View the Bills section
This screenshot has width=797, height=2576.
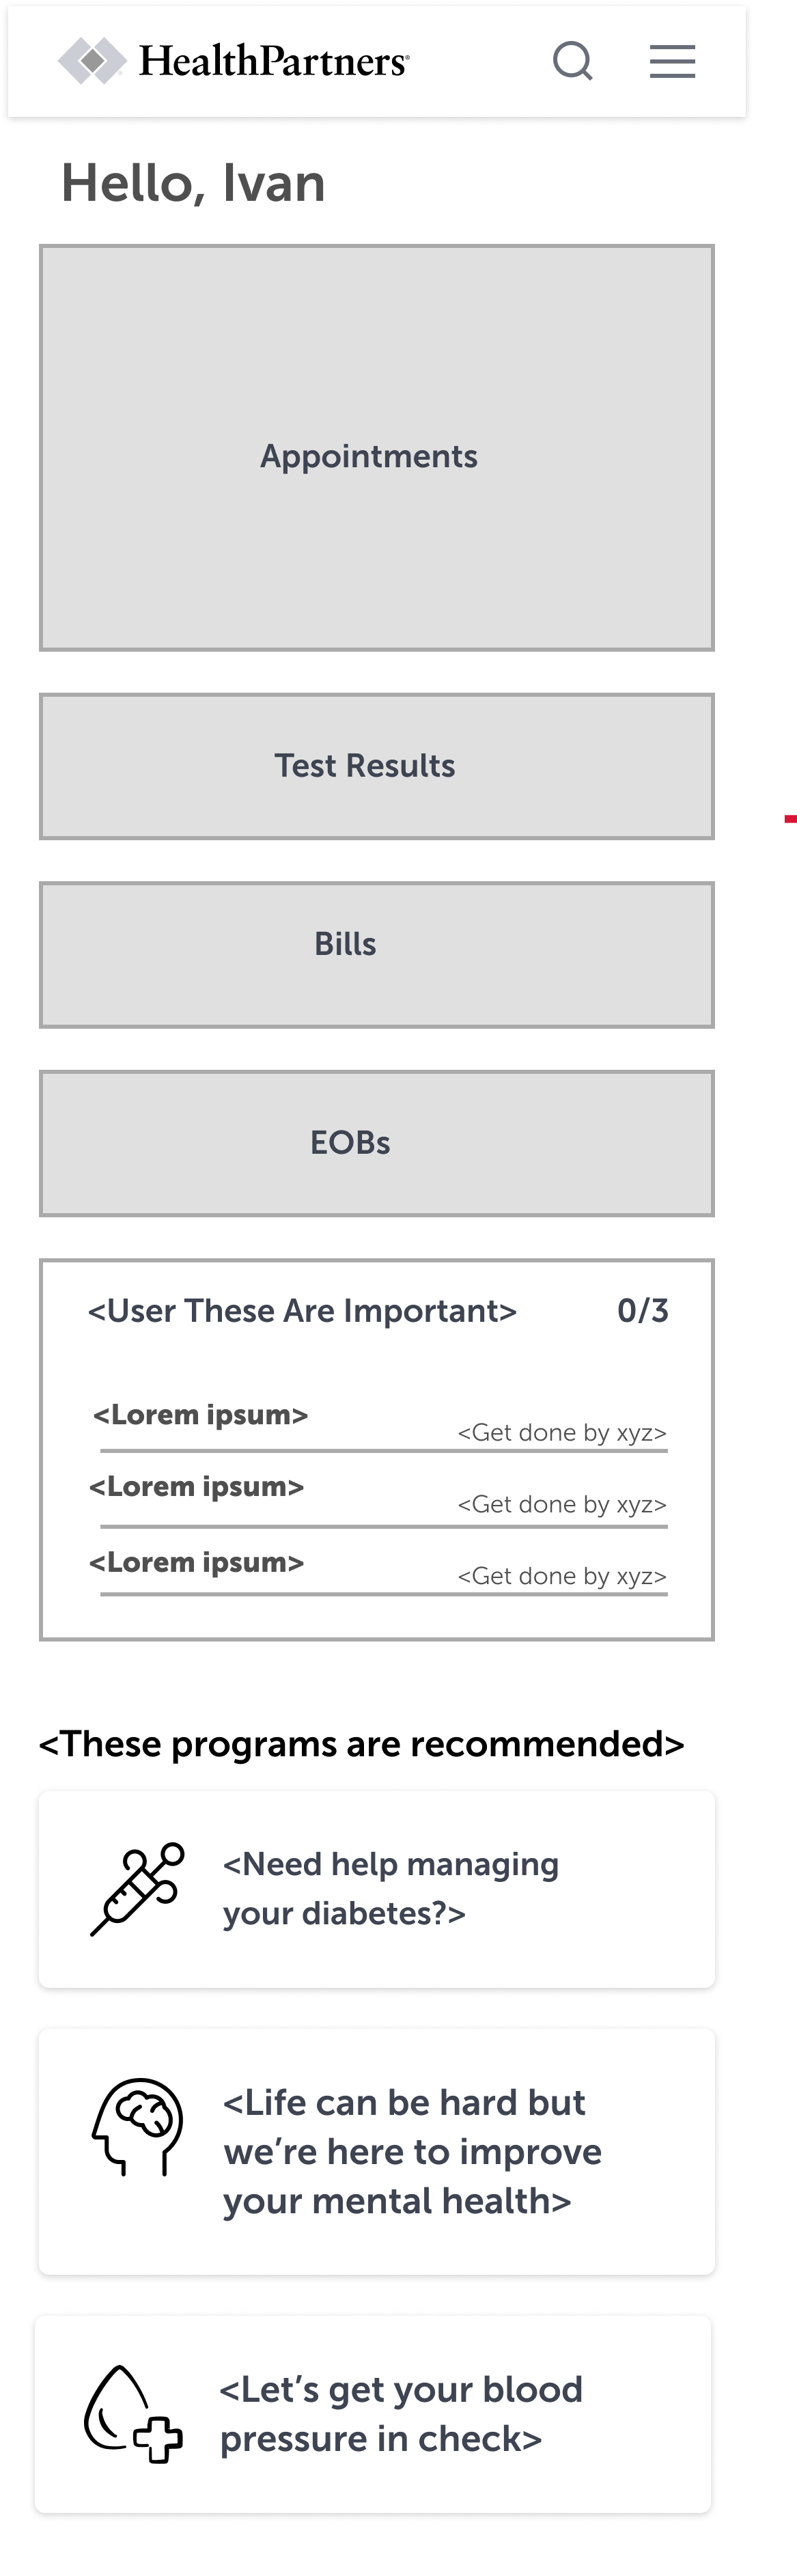click(377, 943)
